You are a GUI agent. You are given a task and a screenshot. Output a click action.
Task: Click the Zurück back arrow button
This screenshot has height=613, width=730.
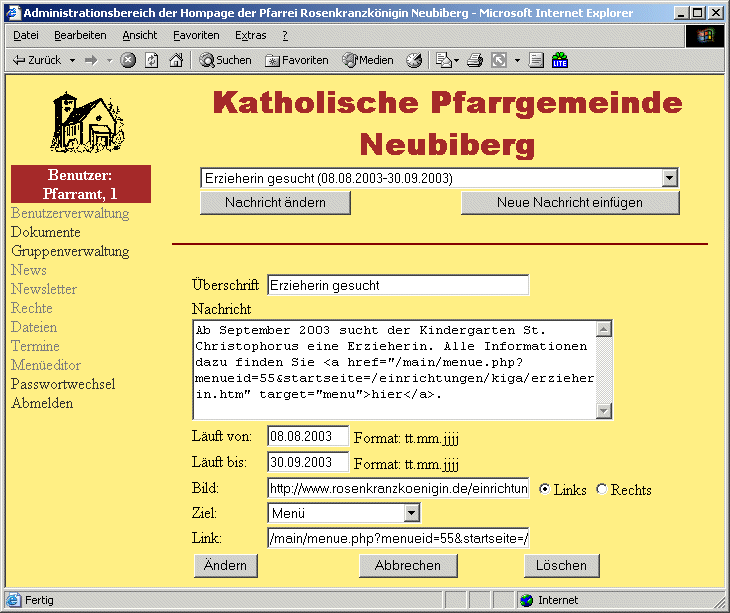pos(37,61)
